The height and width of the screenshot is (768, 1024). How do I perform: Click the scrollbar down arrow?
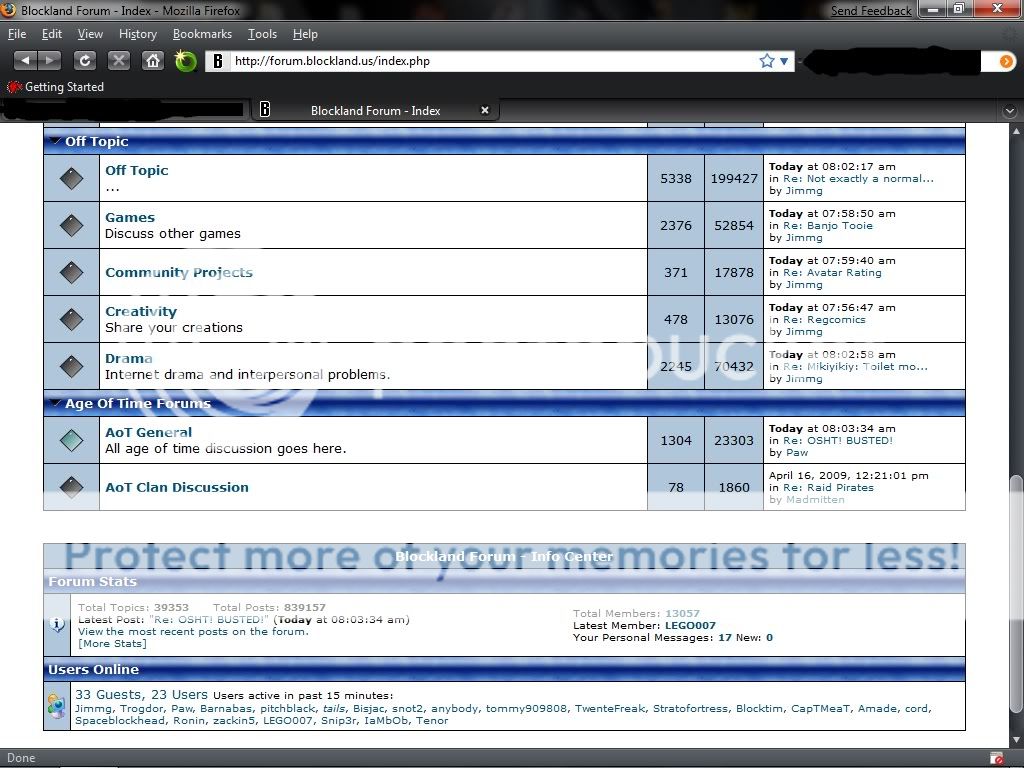pos(1016,740)
